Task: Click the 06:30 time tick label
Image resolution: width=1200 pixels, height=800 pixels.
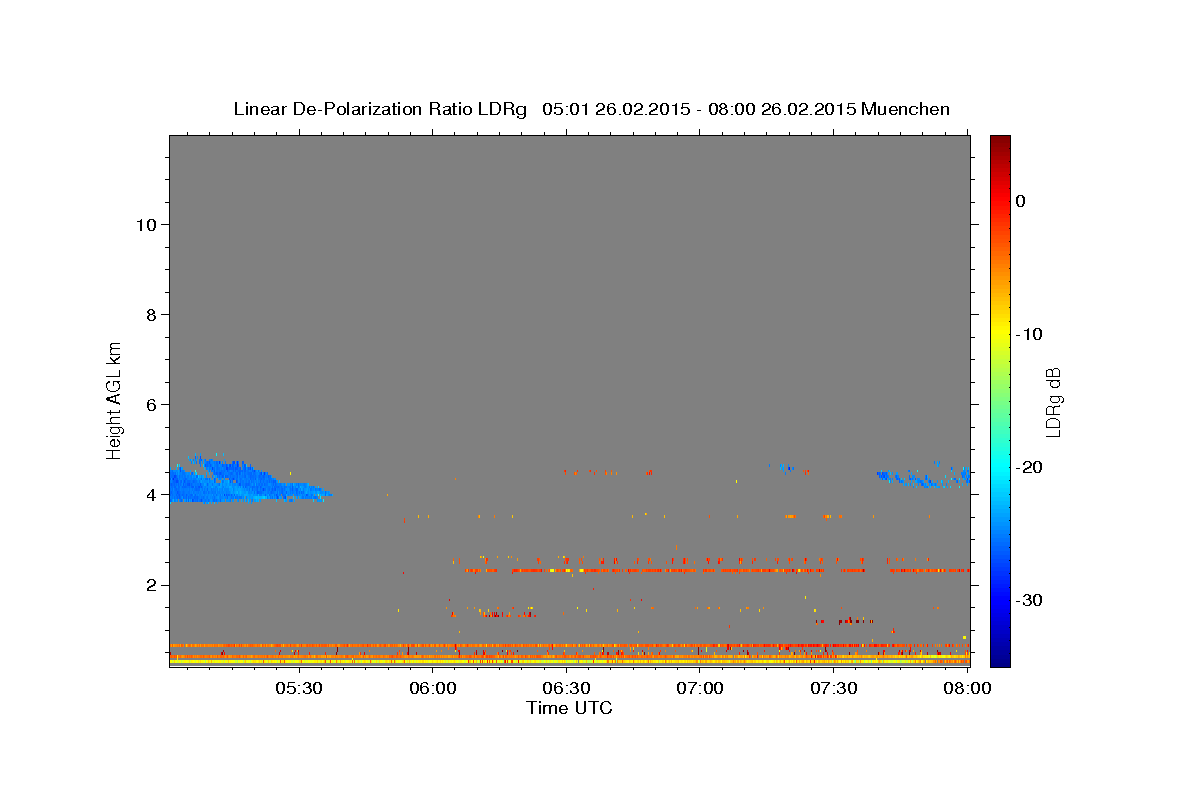Action: click(x=567, y=688)
